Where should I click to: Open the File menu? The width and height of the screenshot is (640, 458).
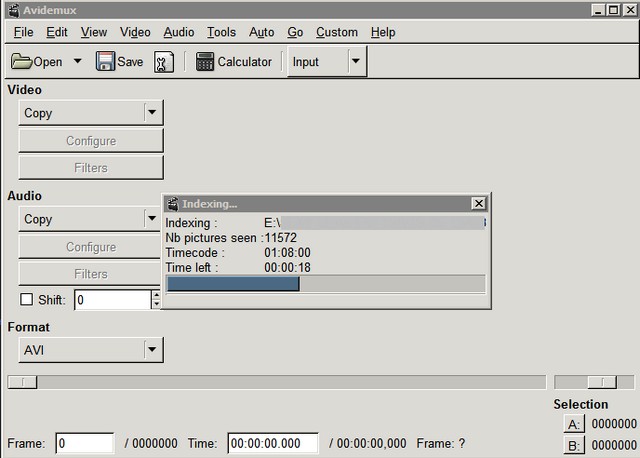[23, 32]
